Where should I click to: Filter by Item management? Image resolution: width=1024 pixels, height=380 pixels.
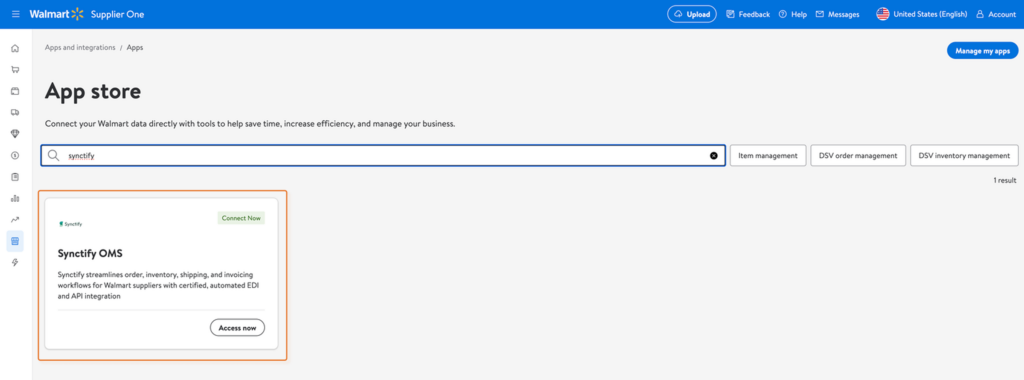768,155
